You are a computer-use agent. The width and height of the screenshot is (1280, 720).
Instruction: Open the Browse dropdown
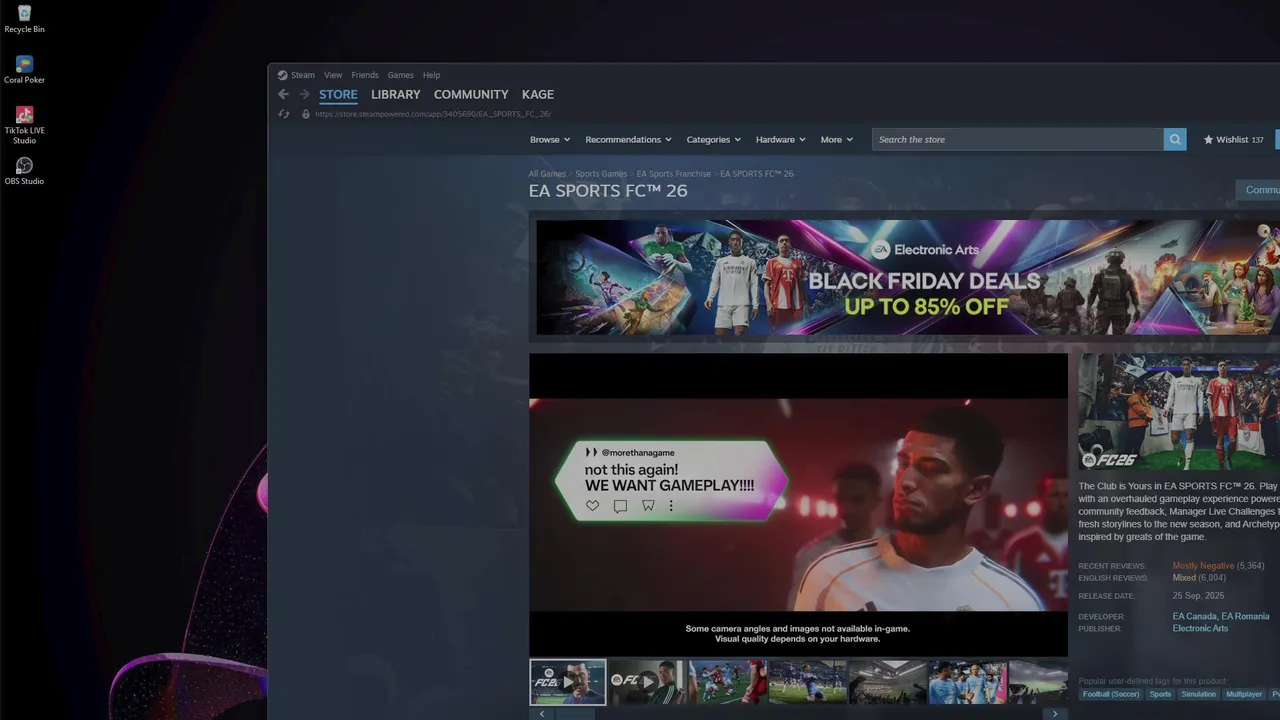(550, 140)
